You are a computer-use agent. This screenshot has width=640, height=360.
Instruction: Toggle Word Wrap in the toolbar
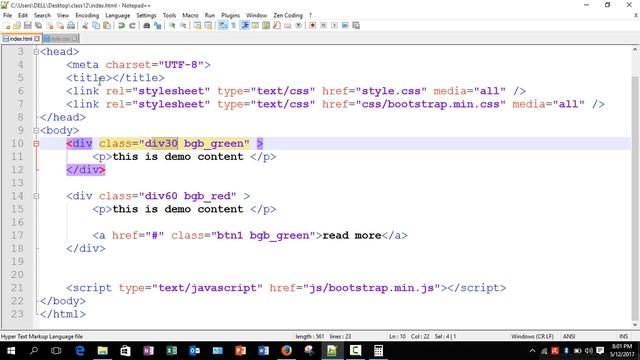coord(222,25)
